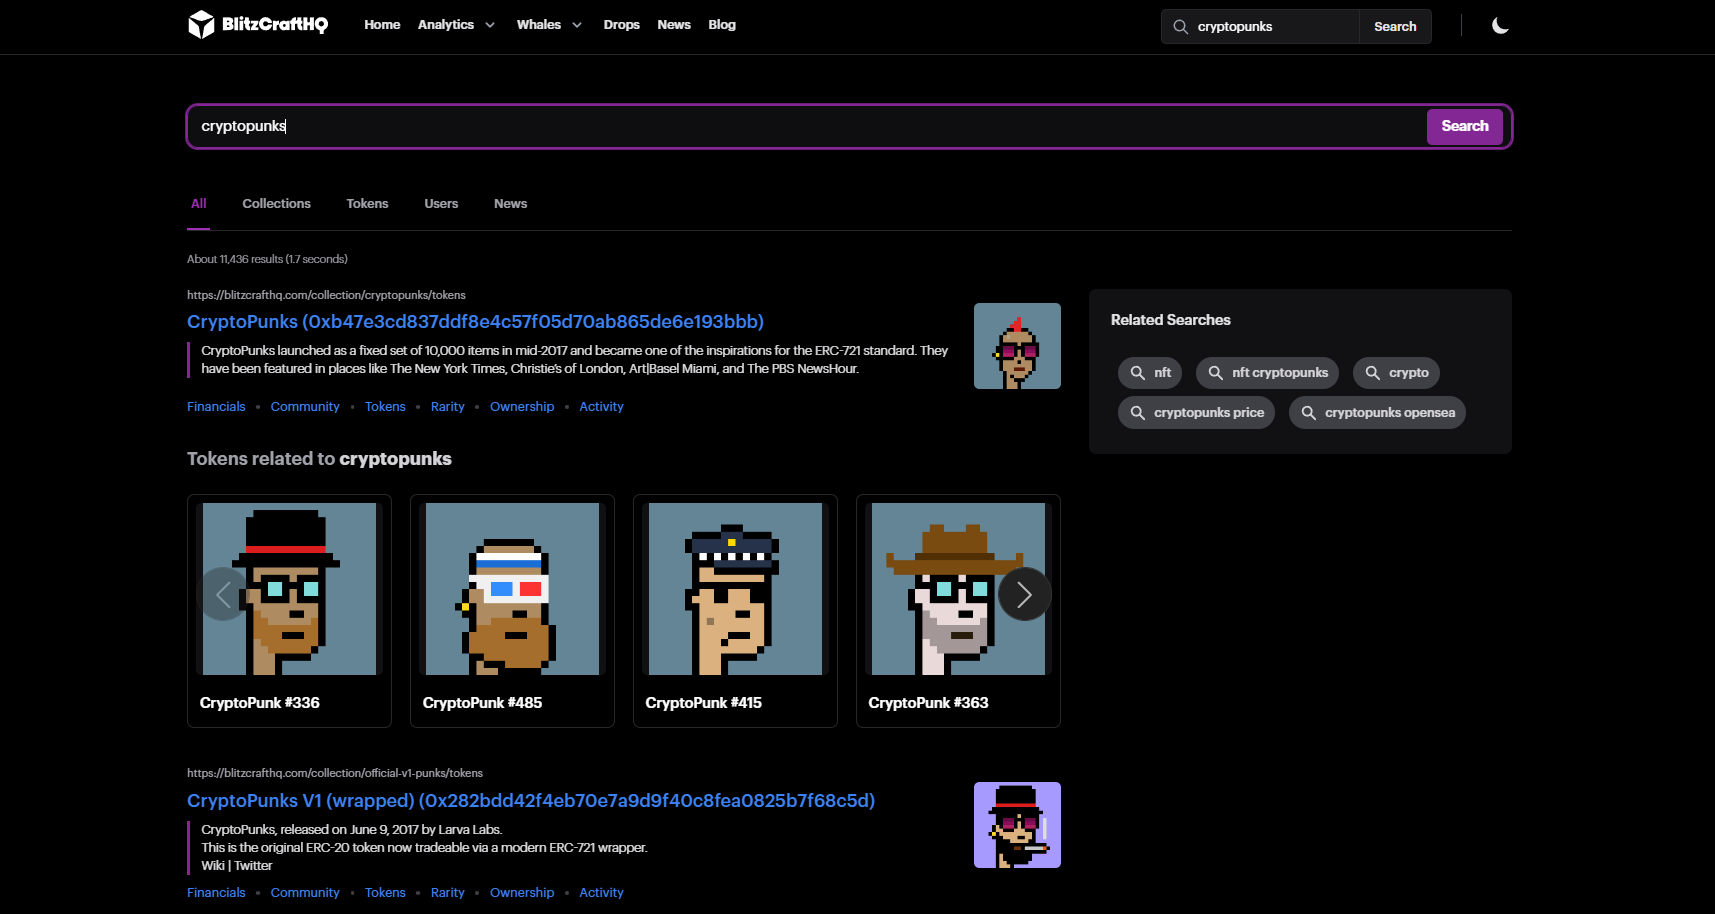This screenshot has width=1715, height=914.
Task: Open the News nav item in header
Action: point(674,25)
